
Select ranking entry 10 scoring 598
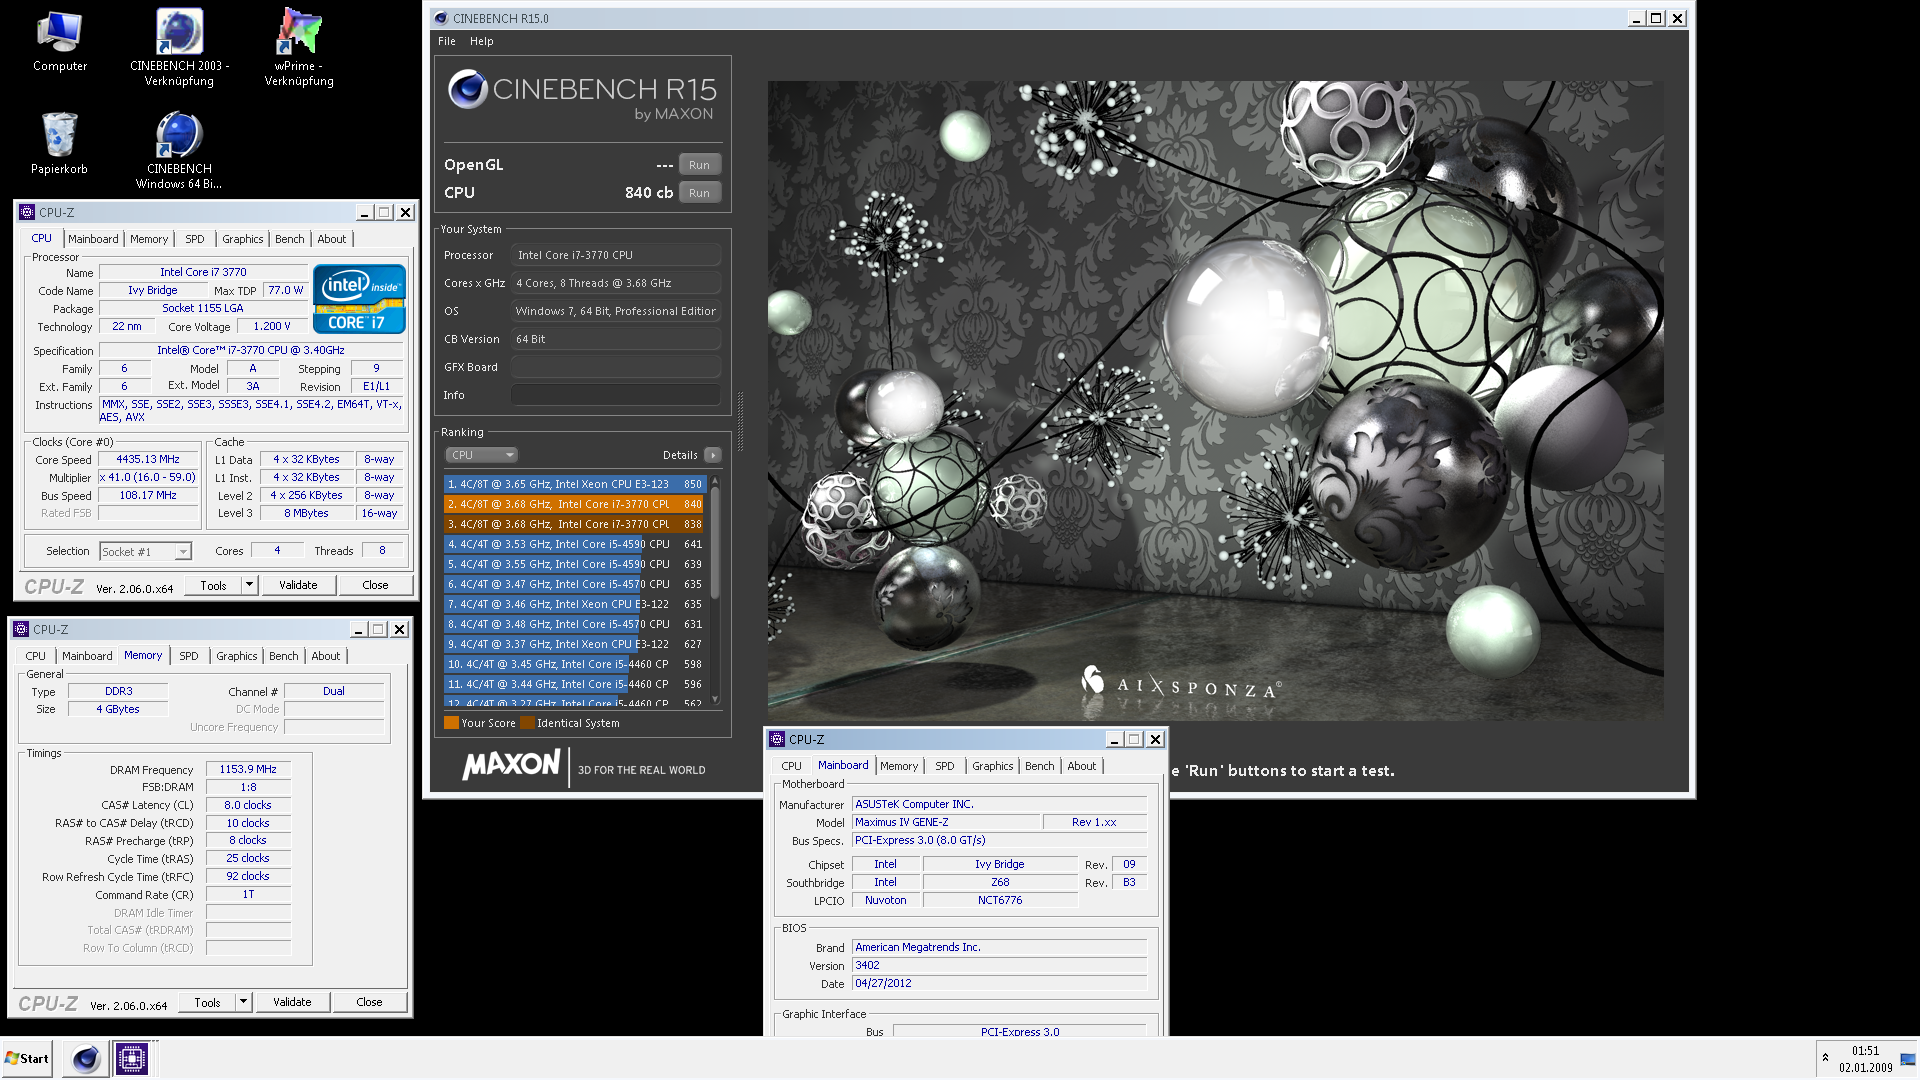[575, 664]
